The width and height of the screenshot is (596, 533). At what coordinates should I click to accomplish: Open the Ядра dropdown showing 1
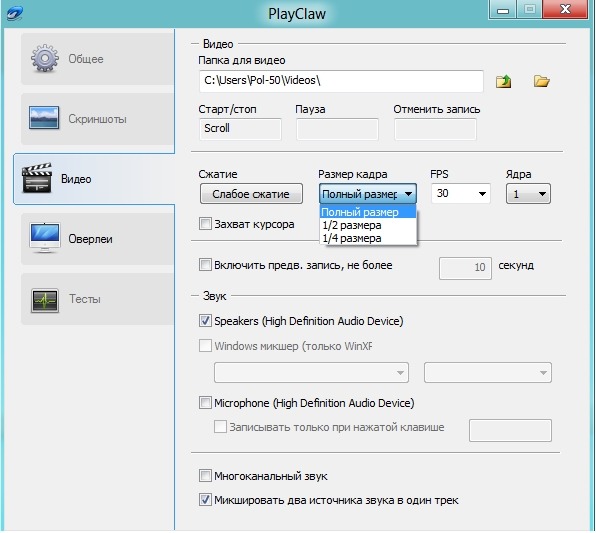point(528,194)
